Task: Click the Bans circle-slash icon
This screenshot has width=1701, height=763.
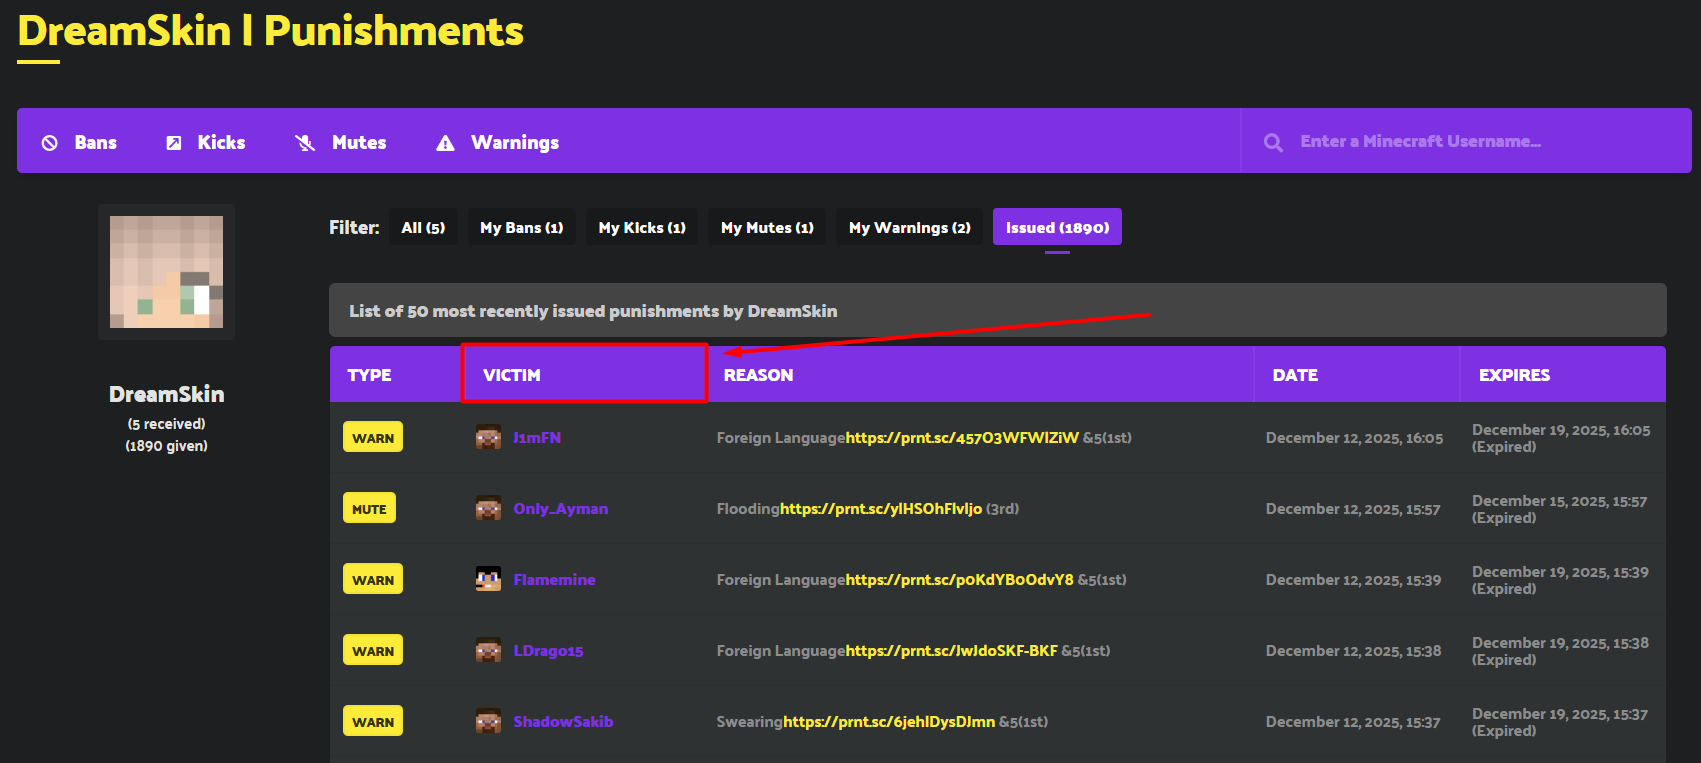Action: [49, 143]
